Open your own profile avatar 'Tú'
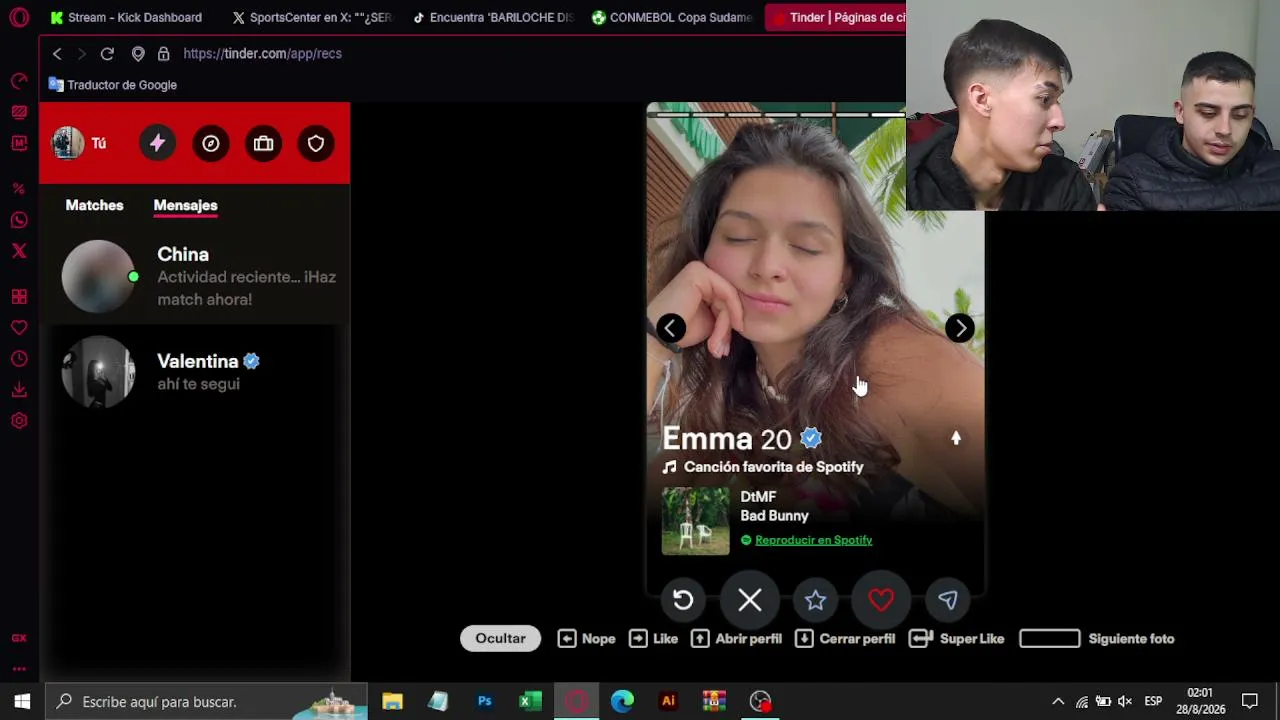This screenshot has width=1280, height=720. tap(79, 143)
